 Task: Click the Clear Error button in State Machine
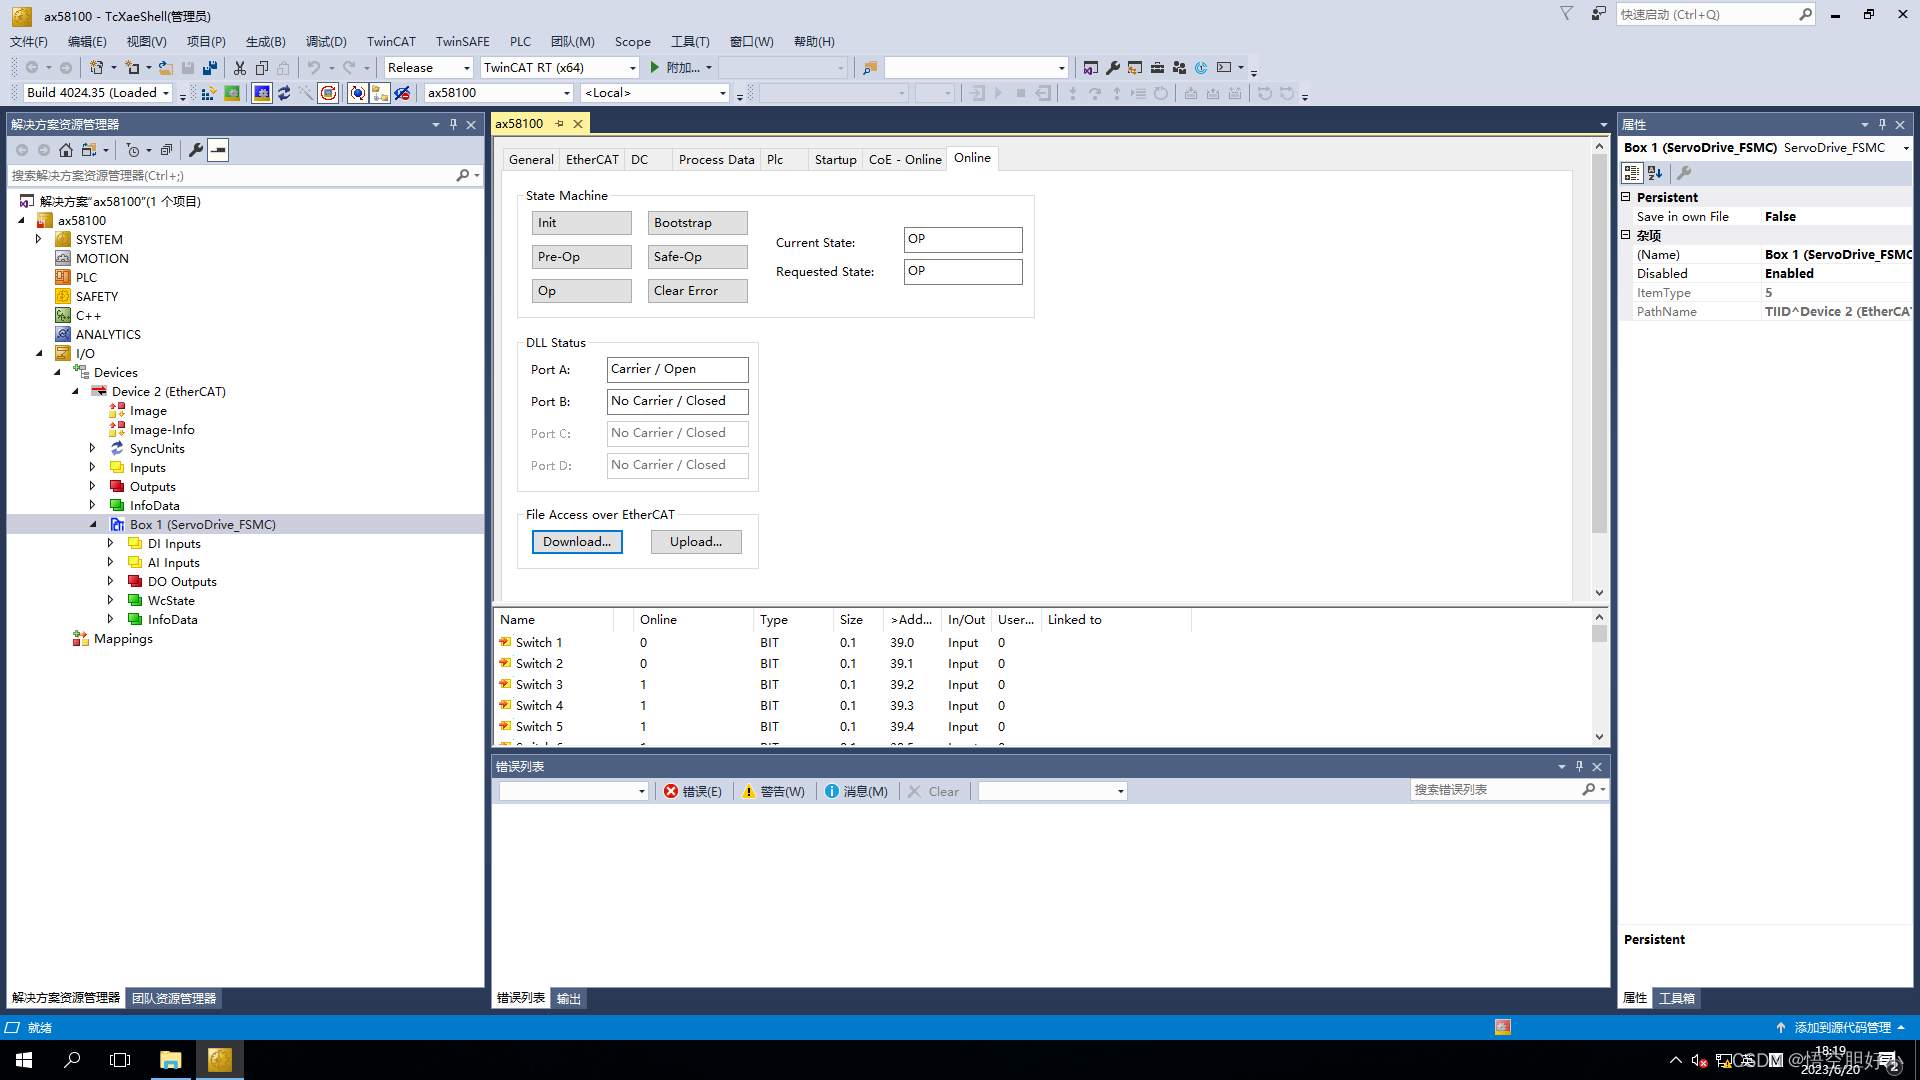point(695,290)
